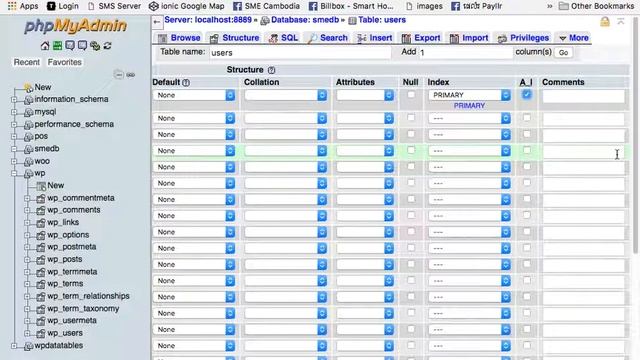Expand the pos database node
The width and height of the screenshot is (640, 360).
coord(14,137)
